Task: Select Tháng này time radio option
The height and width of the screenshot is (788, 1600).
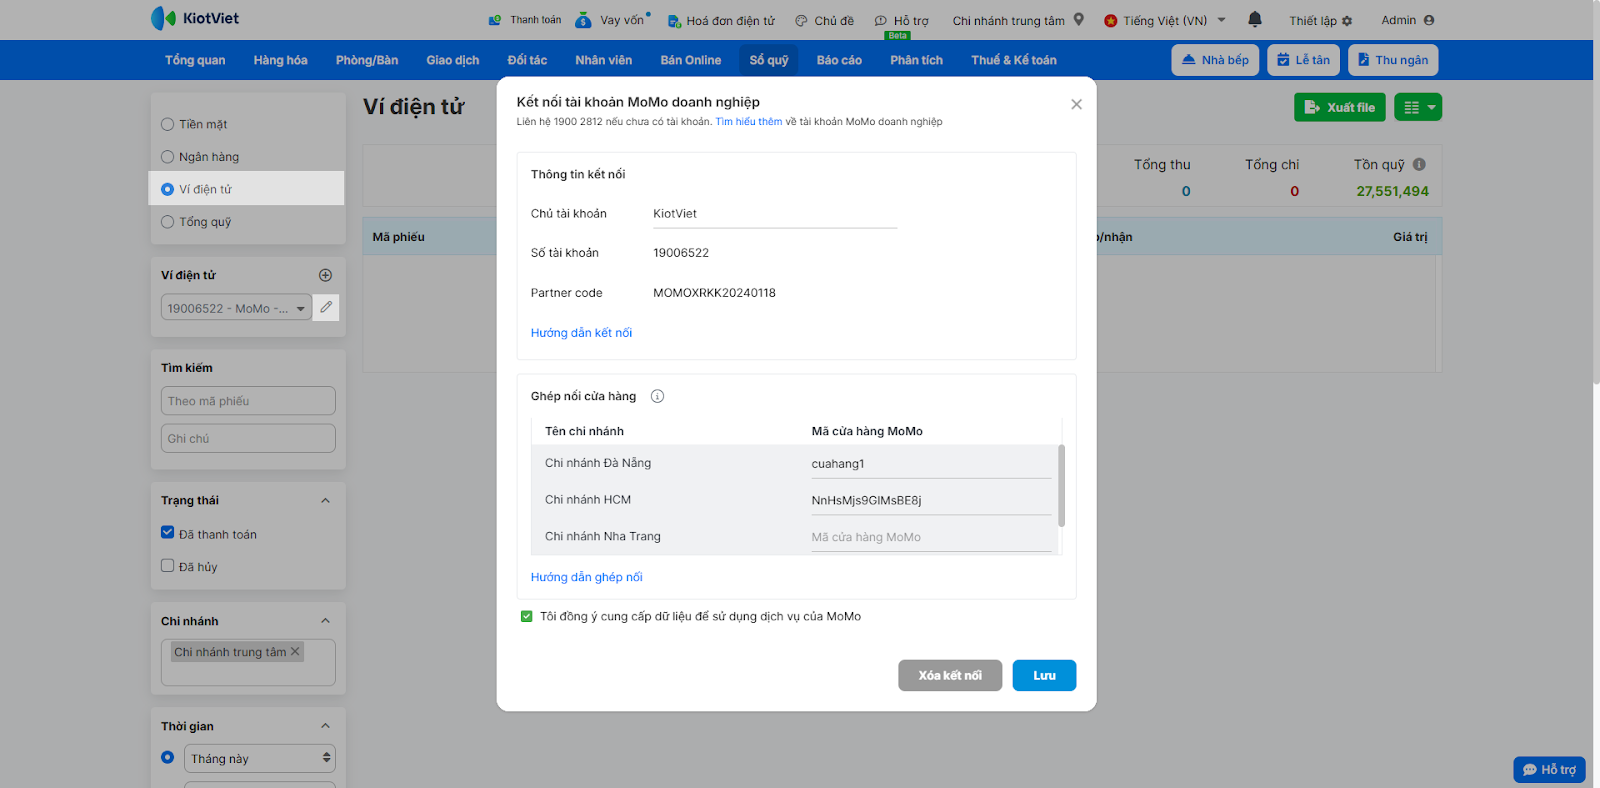Action: 168,757
